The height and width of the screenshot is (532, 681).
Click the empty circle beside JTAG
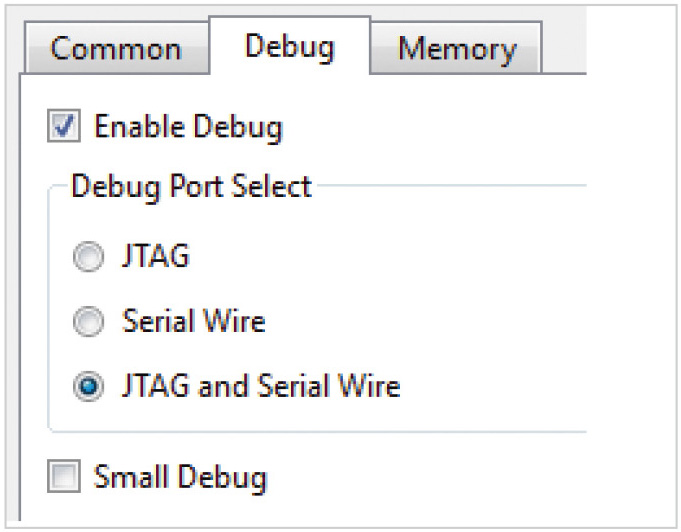point(89,258)
